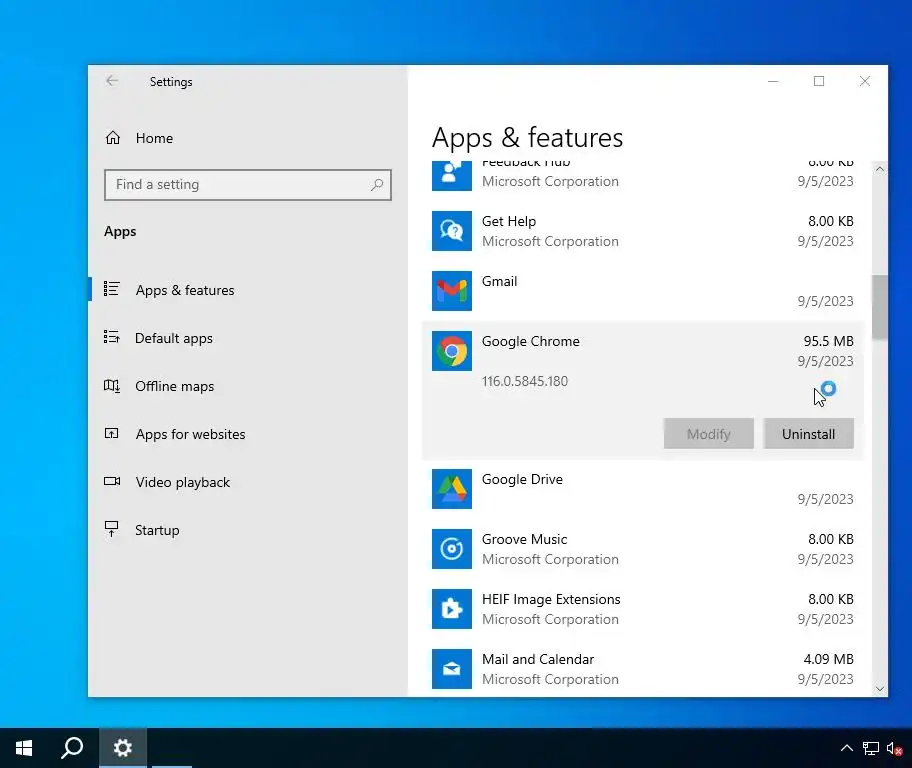Click the Gmail app icon
Screen dimensions: 912x768
click(x=451, y=291)
